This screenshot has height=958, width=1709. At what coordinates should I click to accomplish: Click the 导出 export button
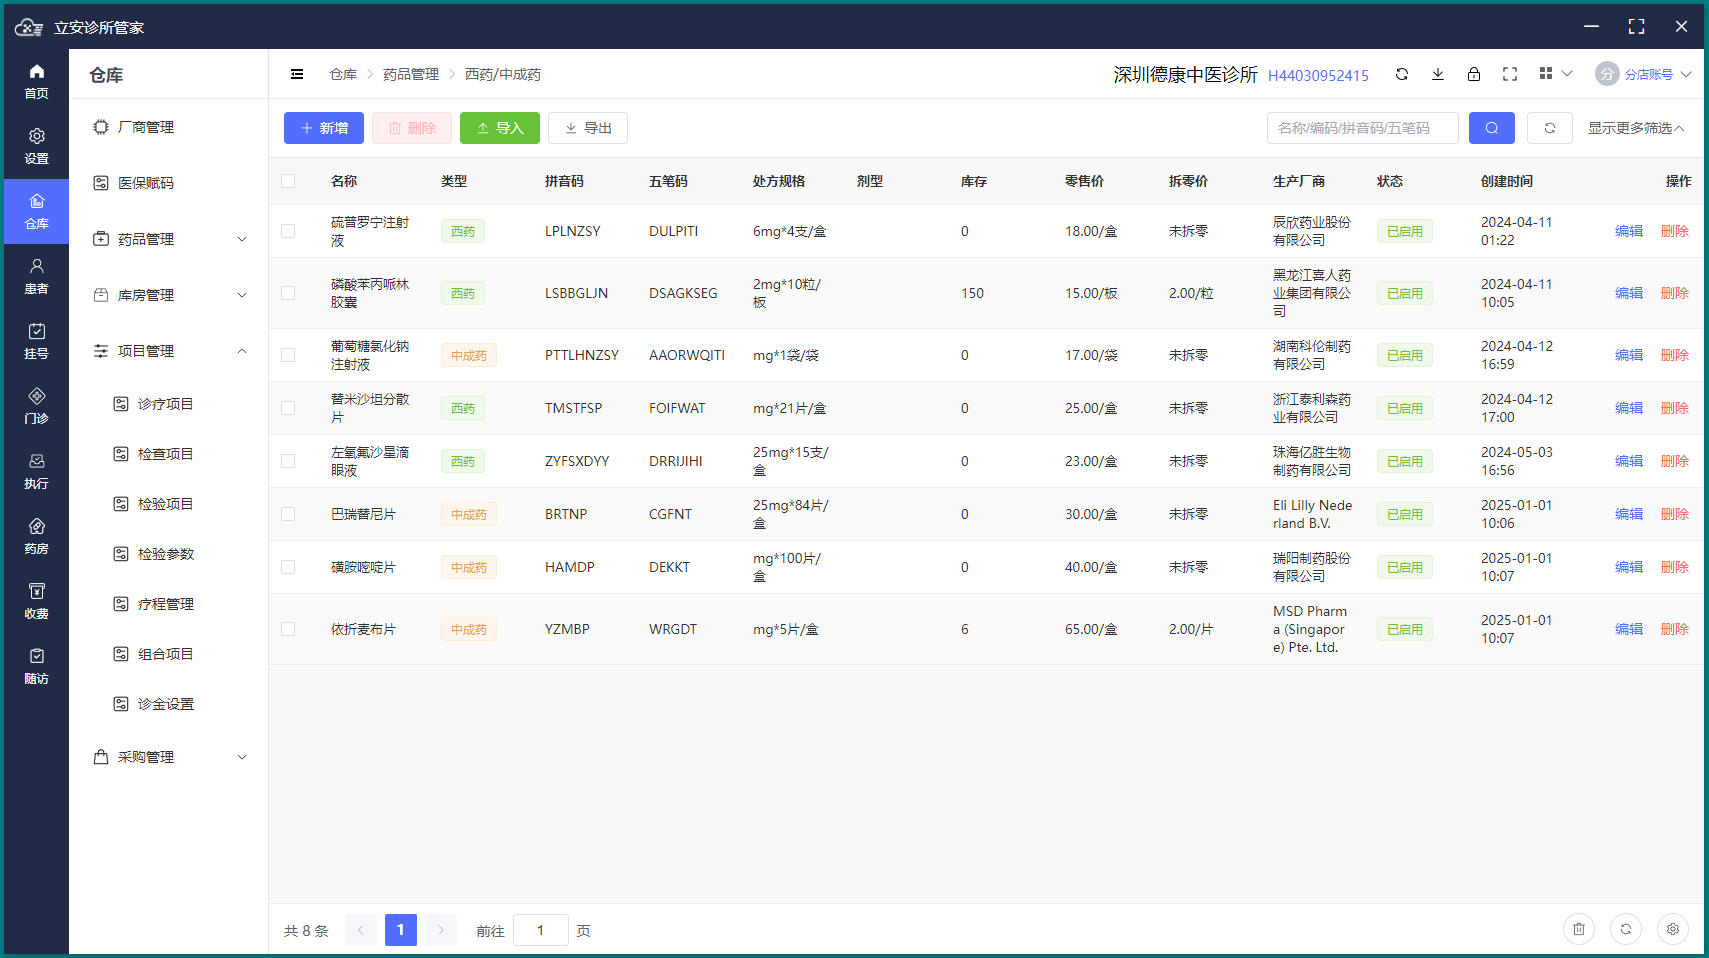588,128
